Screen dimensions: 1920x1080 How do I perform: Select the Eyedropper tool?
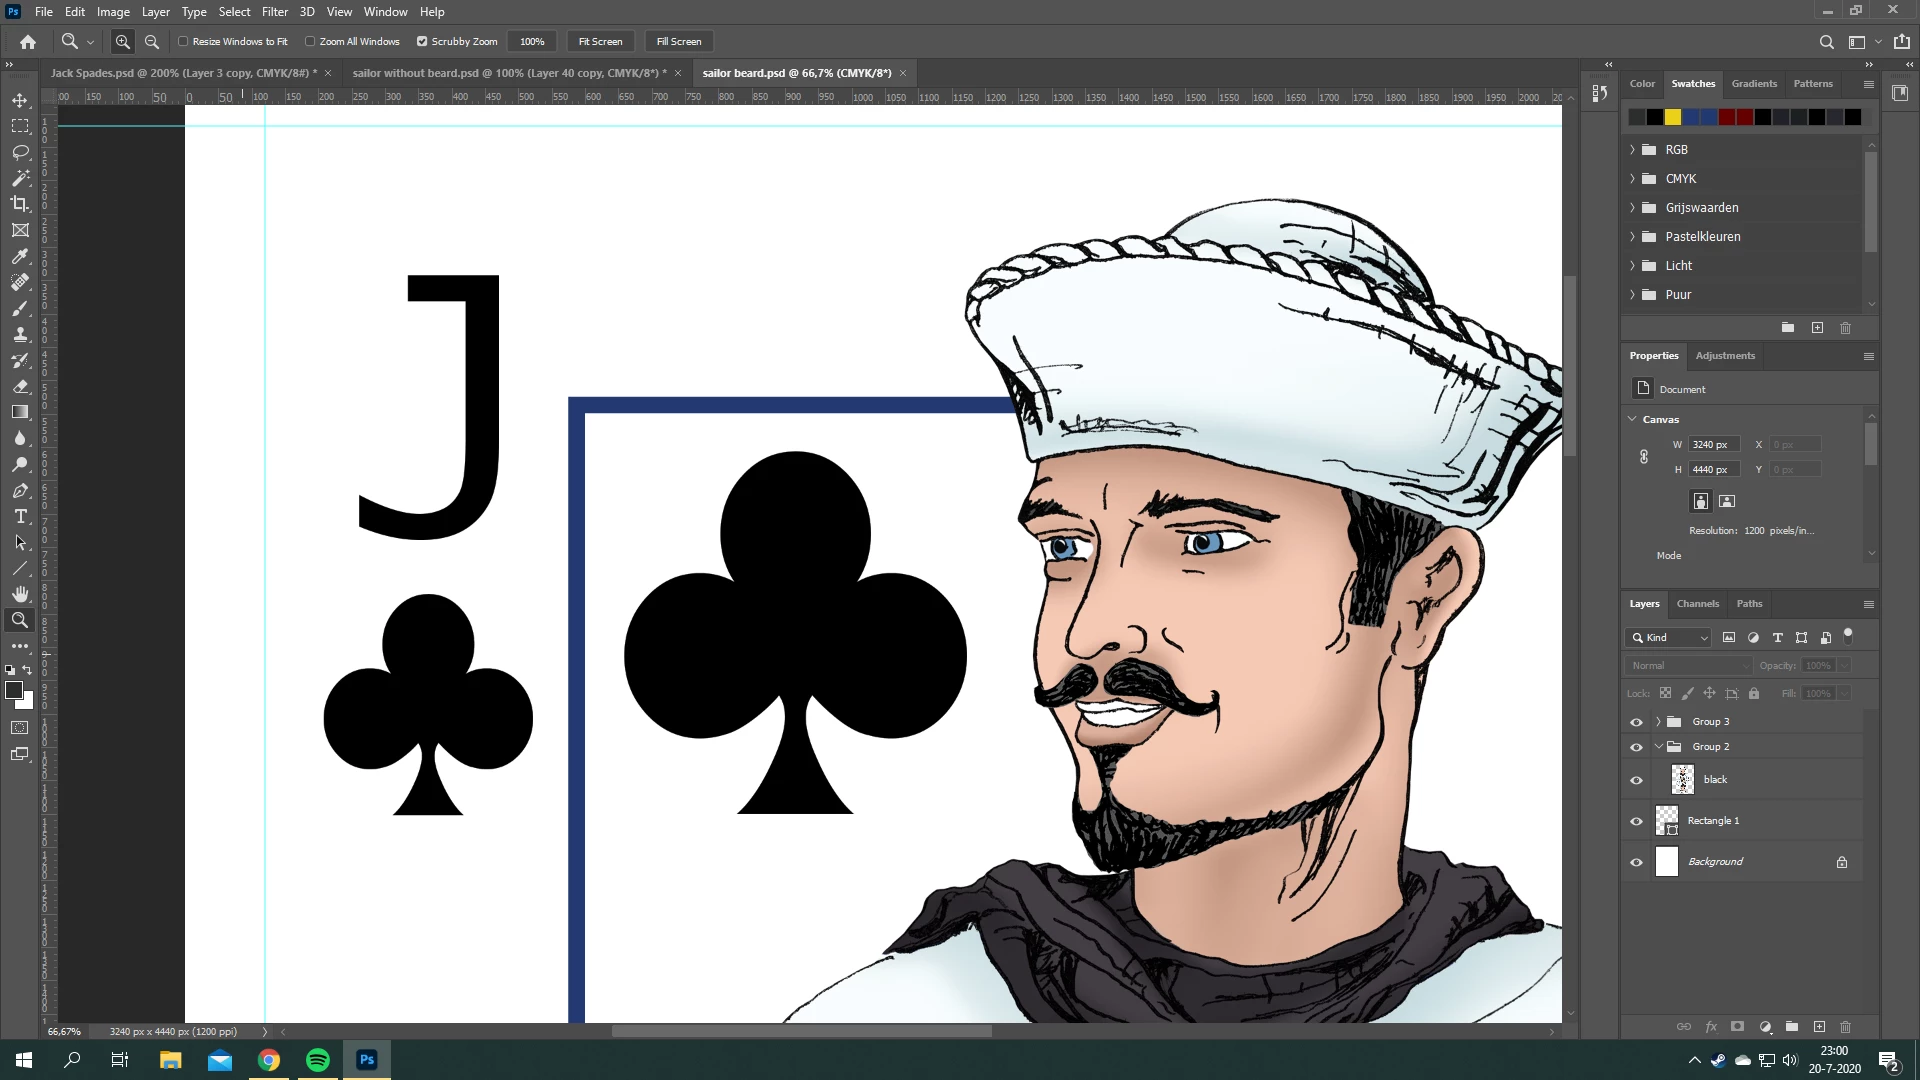[20, 256]
